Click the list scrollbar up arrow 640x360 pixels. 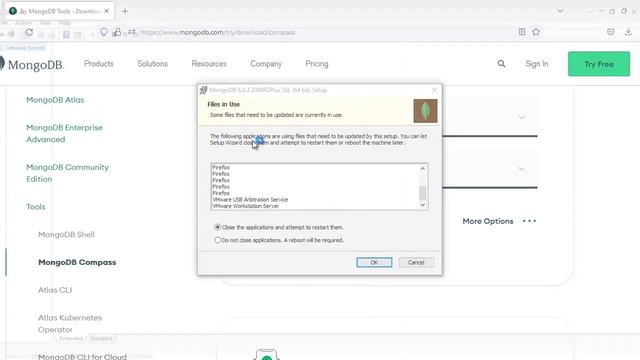click(423, 168)
